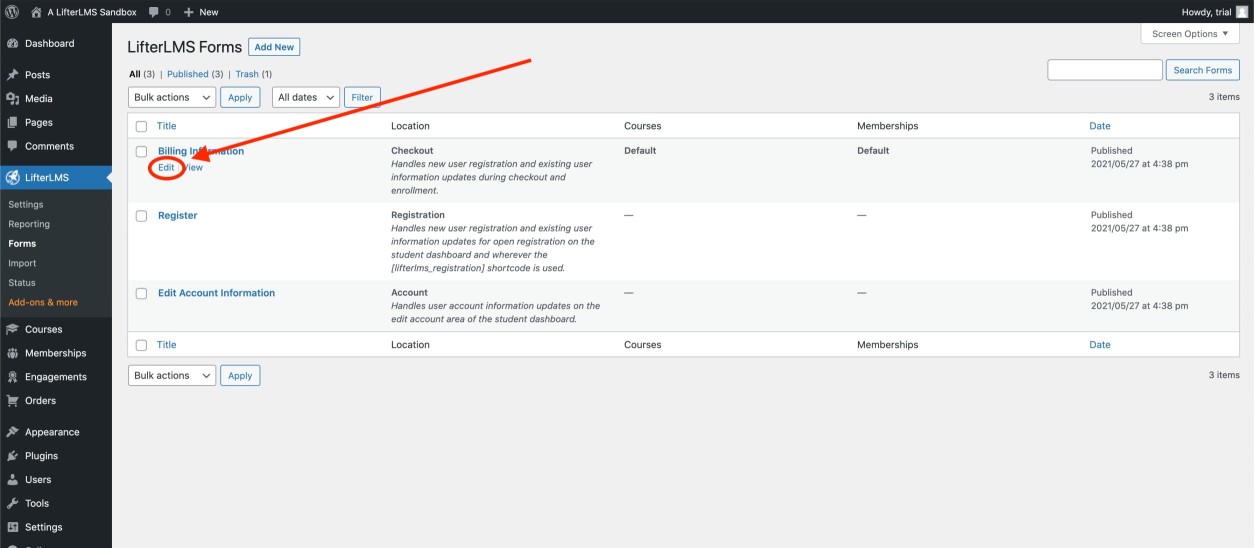Click 'Checkout' location text in Billing row
The image size is (1254, 548).
pyautogui.click(x=412, y=151)
